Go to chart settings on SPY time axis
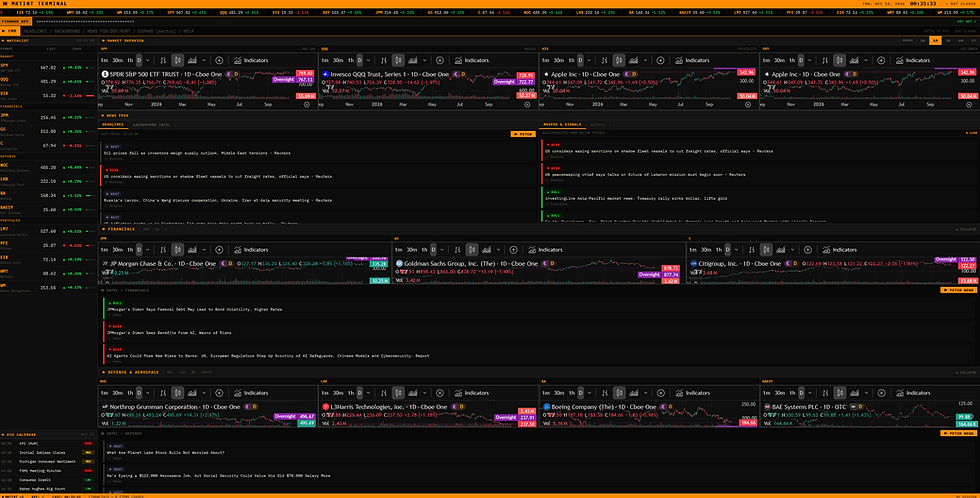 point(307,104)
